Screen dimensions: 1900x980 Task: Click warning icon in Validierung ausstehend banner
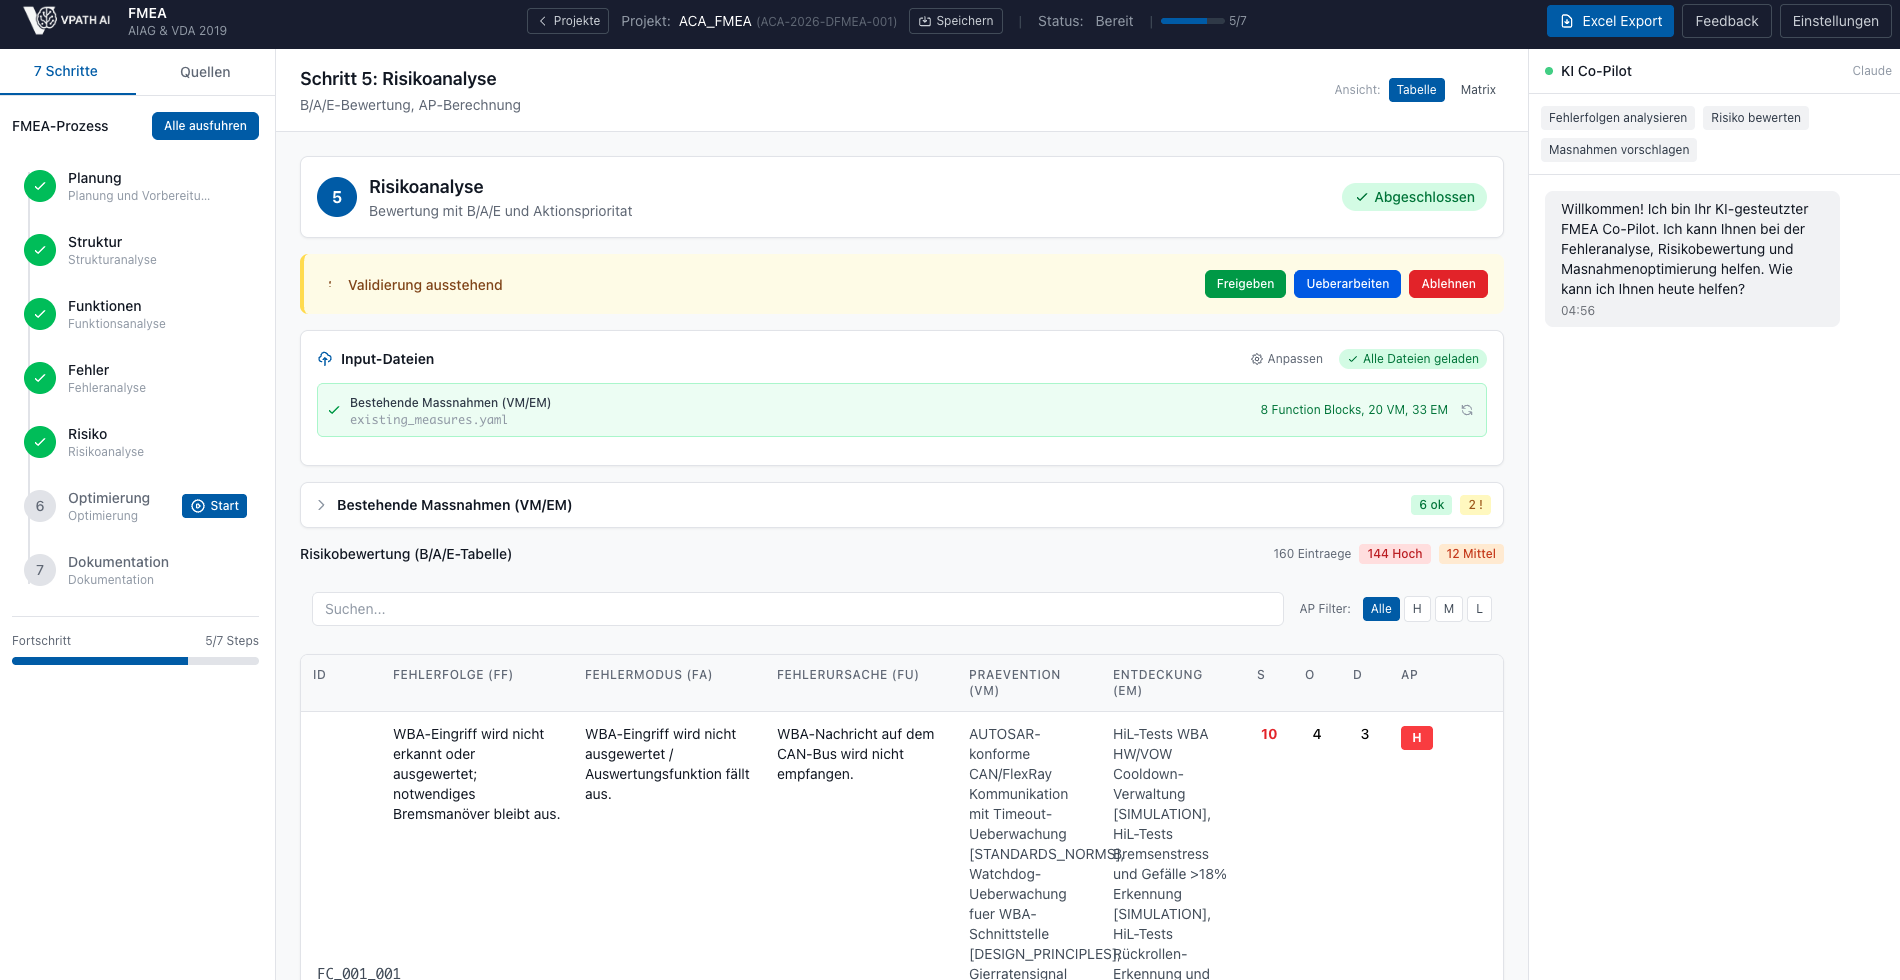[330, 285]
